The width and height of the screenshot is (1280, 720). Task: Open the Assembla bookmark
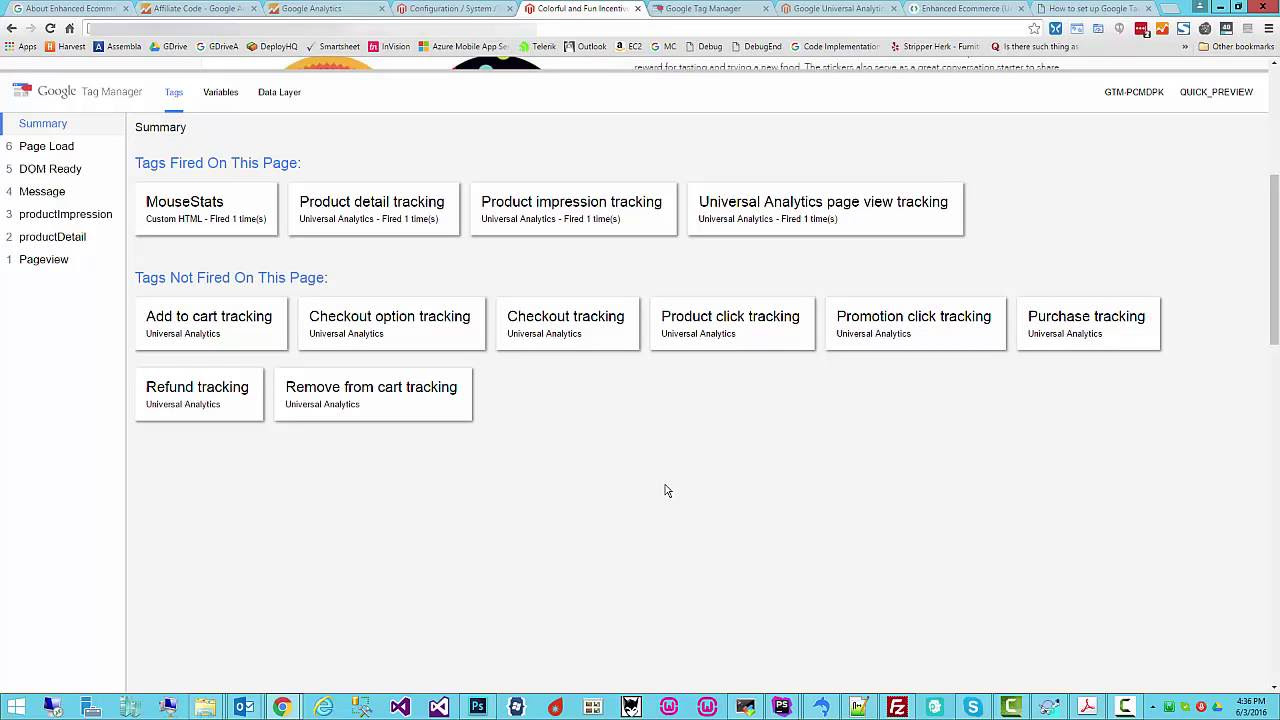[x=118, y=46]
